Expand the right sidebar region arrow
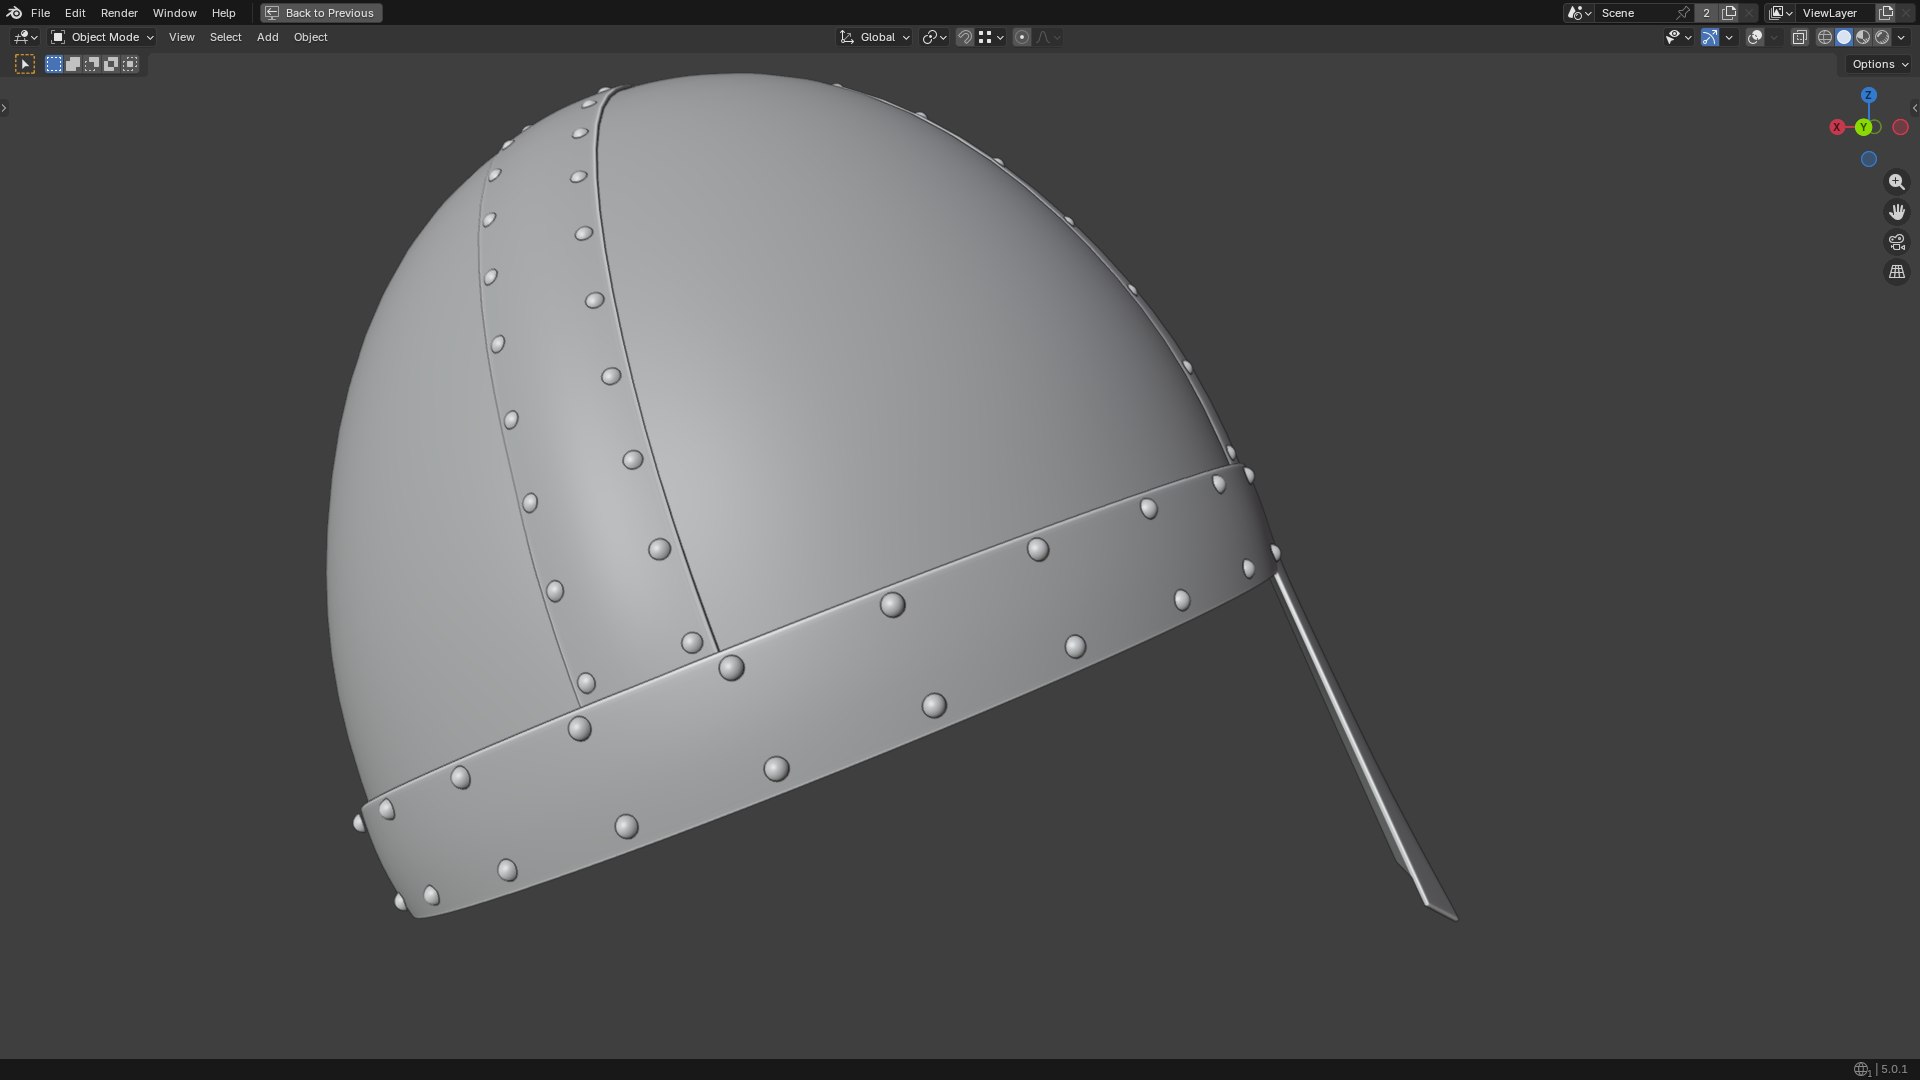 (x=1915, y=107)
